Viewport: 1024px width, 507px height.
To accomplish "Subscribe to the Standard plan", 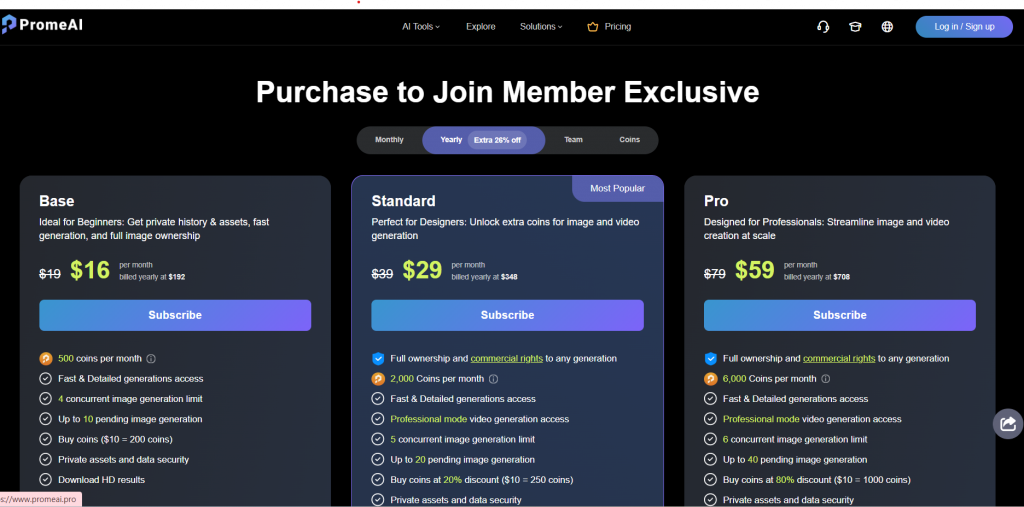I will (x=507, y=315).
